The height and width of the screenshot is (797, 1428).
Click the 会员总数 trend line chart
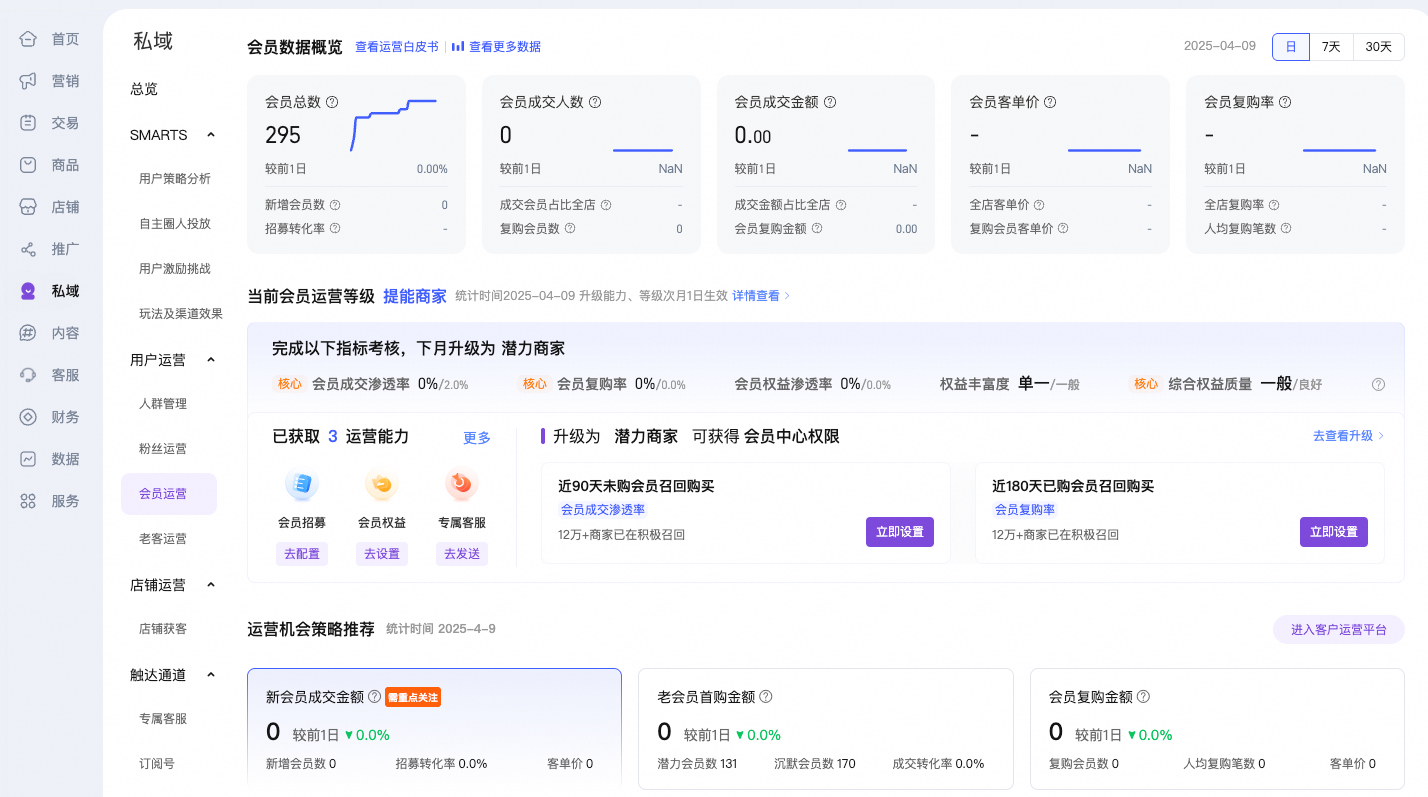(x=394, y=125)
